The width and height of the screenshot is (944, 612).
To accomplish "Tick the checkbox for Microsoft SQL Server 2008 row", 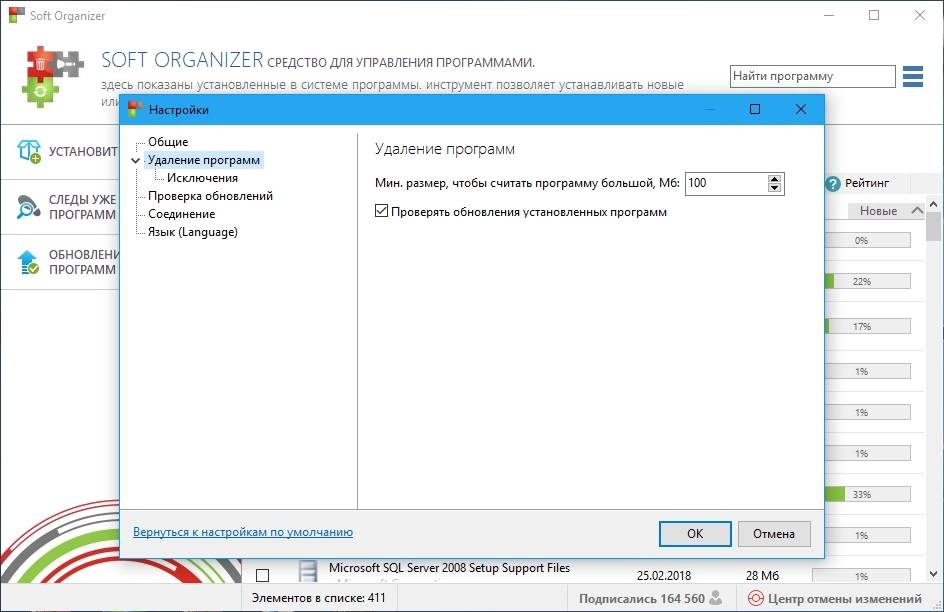I will click(x=262, y=575).
